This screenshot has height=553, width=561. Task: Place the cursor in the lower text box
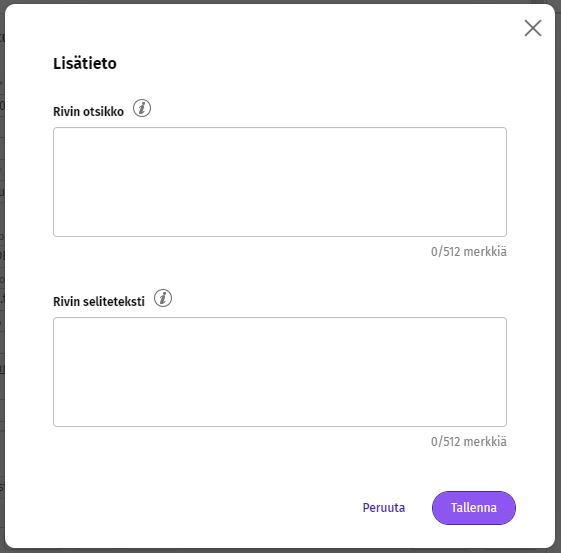[x=280, y=372]
